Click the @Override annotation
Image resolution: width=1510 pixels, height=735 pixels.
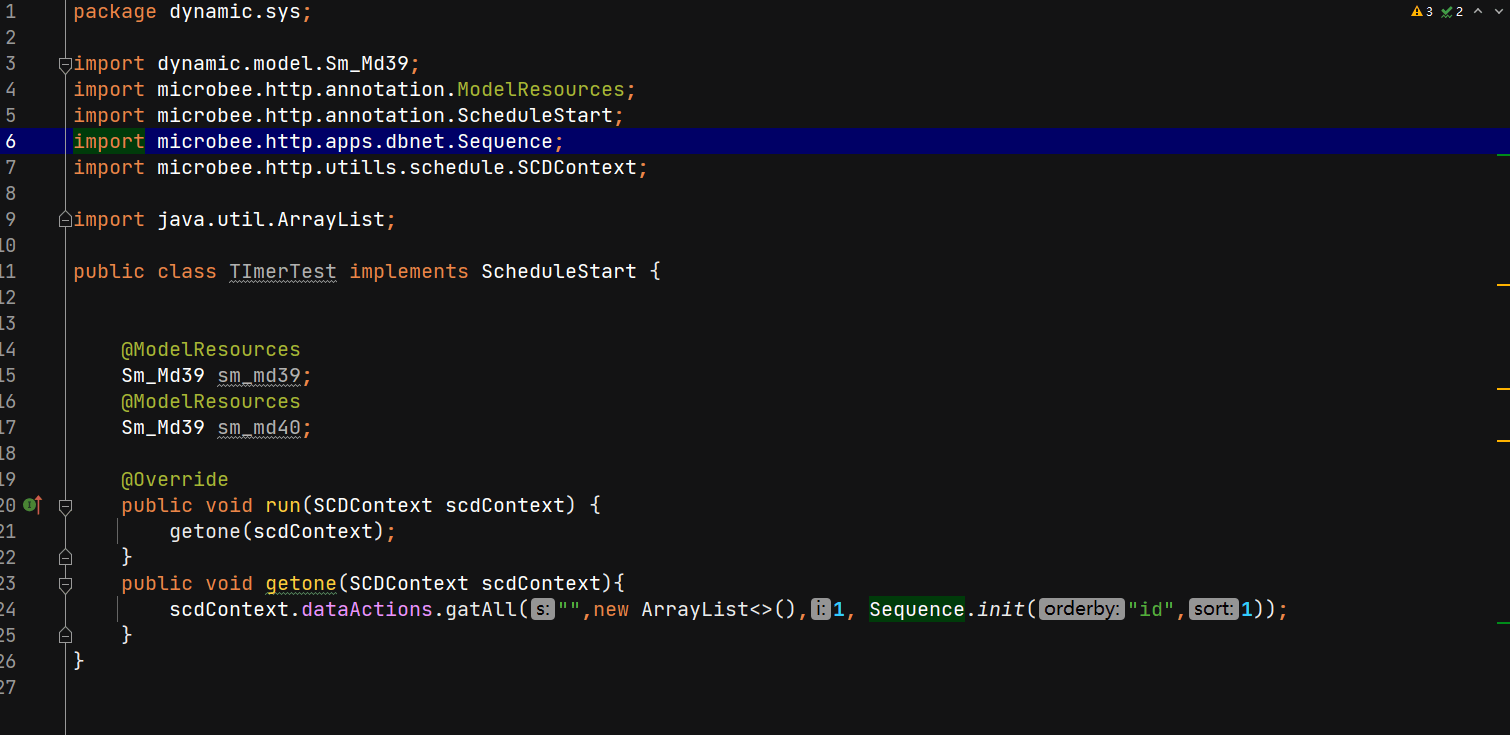(174, 479)
